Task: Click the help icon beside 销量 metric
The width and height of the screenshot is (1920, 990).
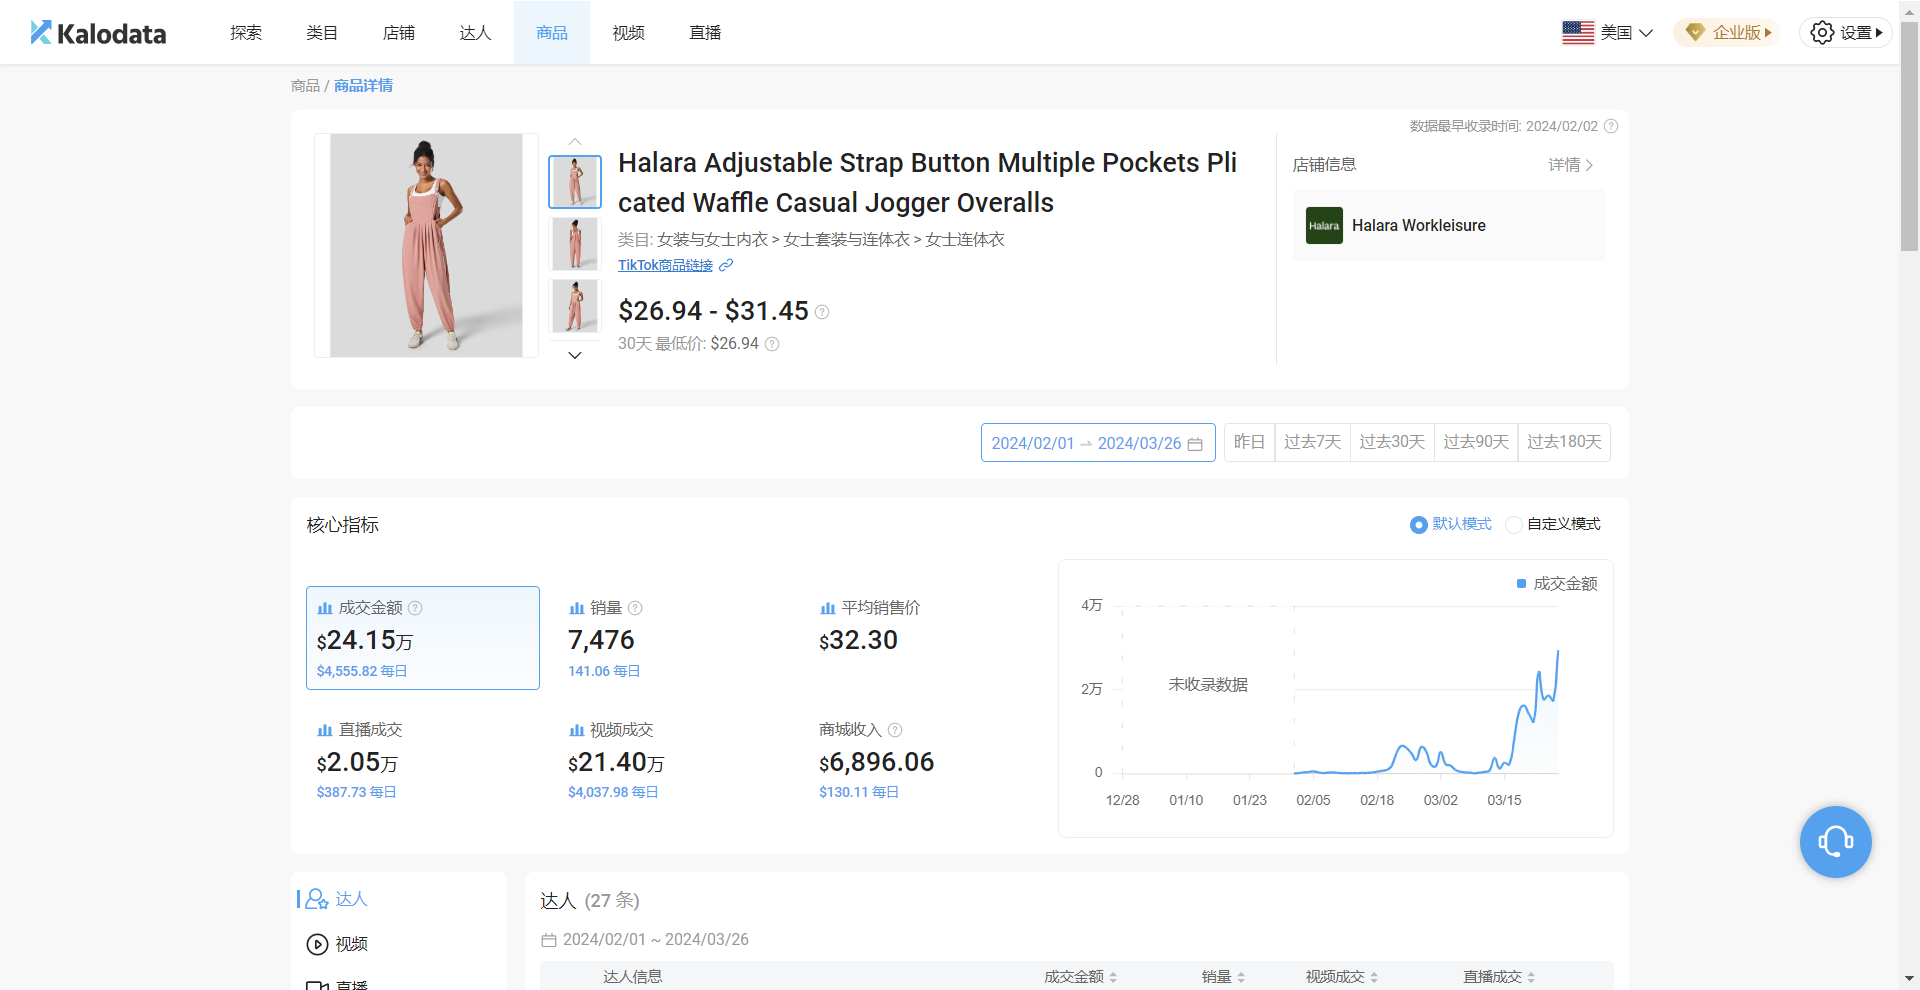Action: point(635,608)
